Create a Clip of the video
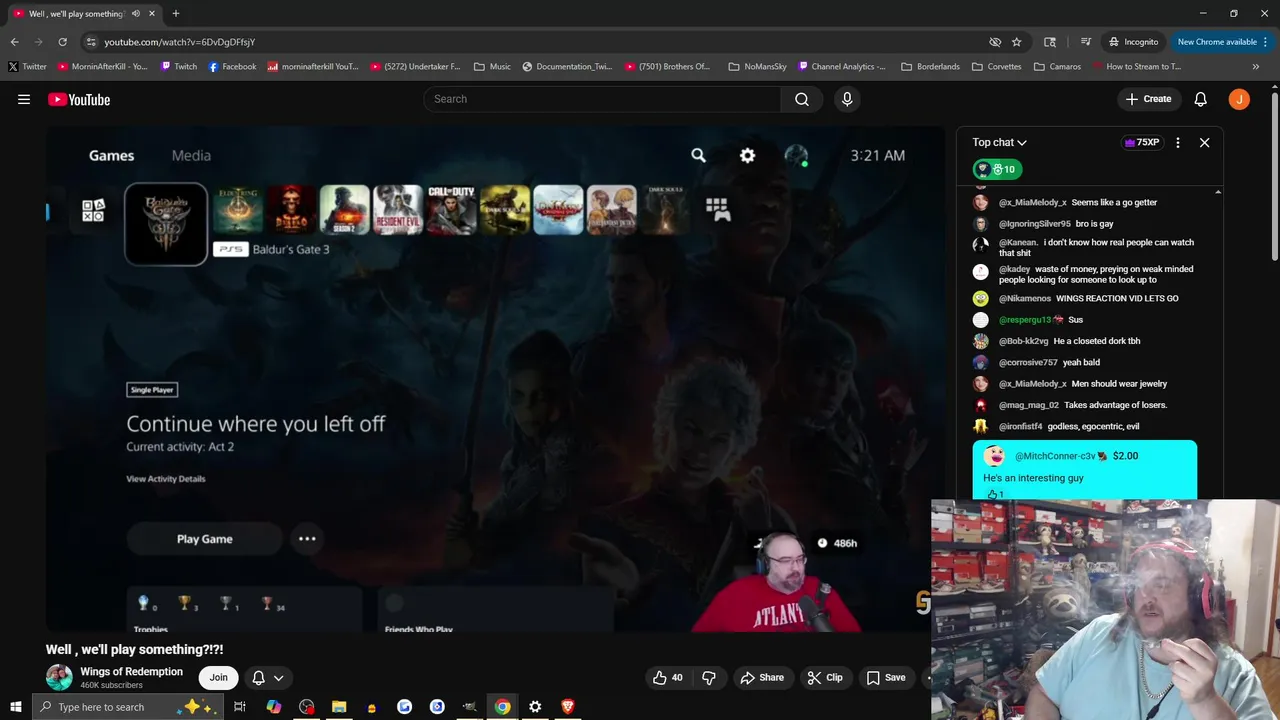 [x=825, y=677]
